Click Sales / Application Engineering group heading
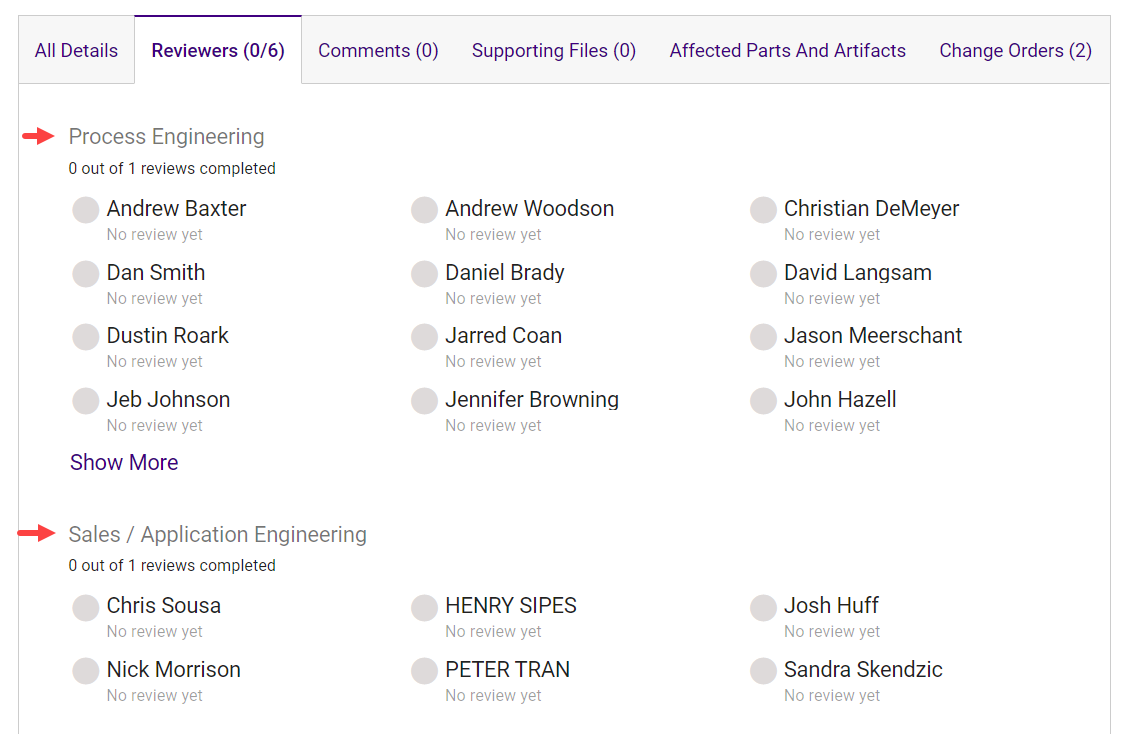 point(217,534)
